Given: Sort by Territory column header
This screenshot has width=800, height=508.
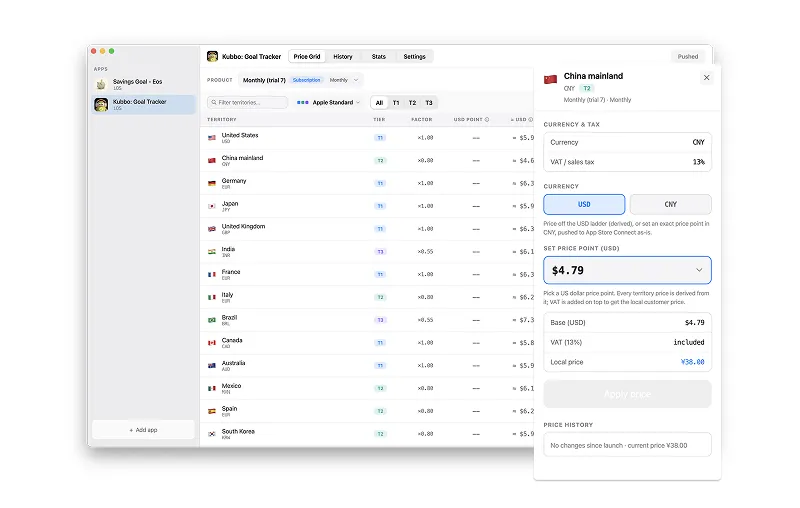Looking at the screenshot, I should 221,119.
